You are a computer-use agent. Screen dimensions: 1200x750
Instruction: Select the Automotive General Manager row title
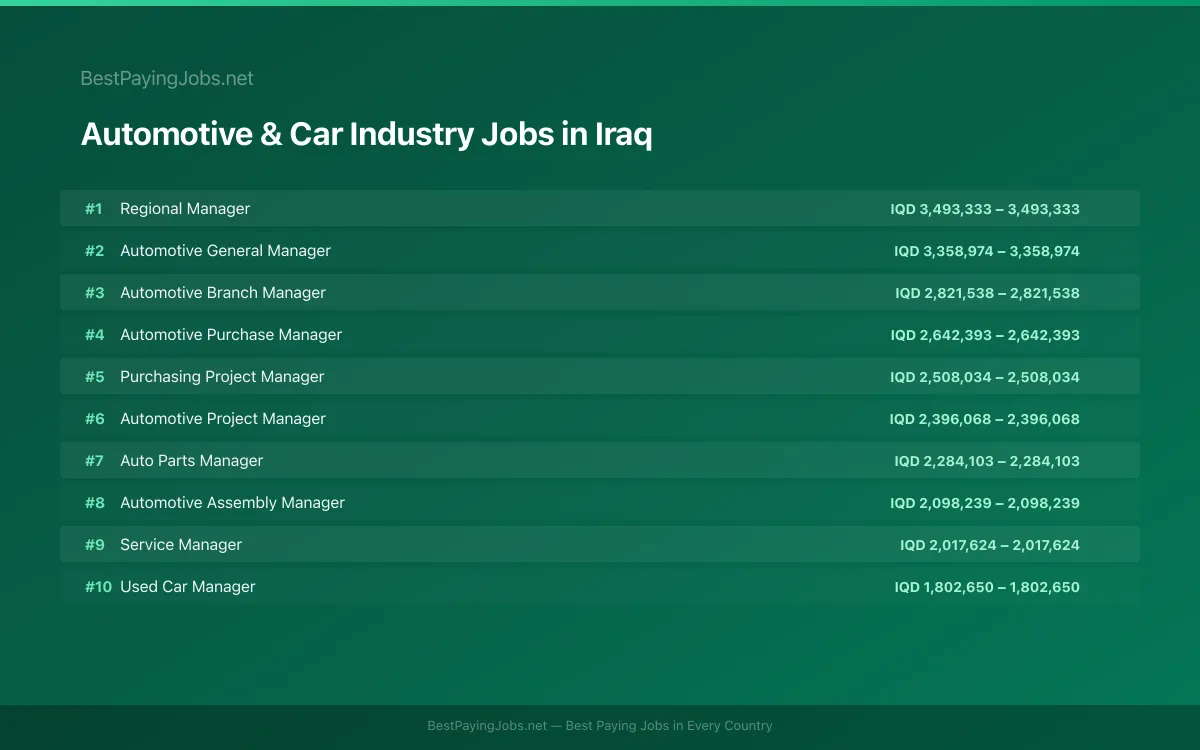click(x=225, y=251)
